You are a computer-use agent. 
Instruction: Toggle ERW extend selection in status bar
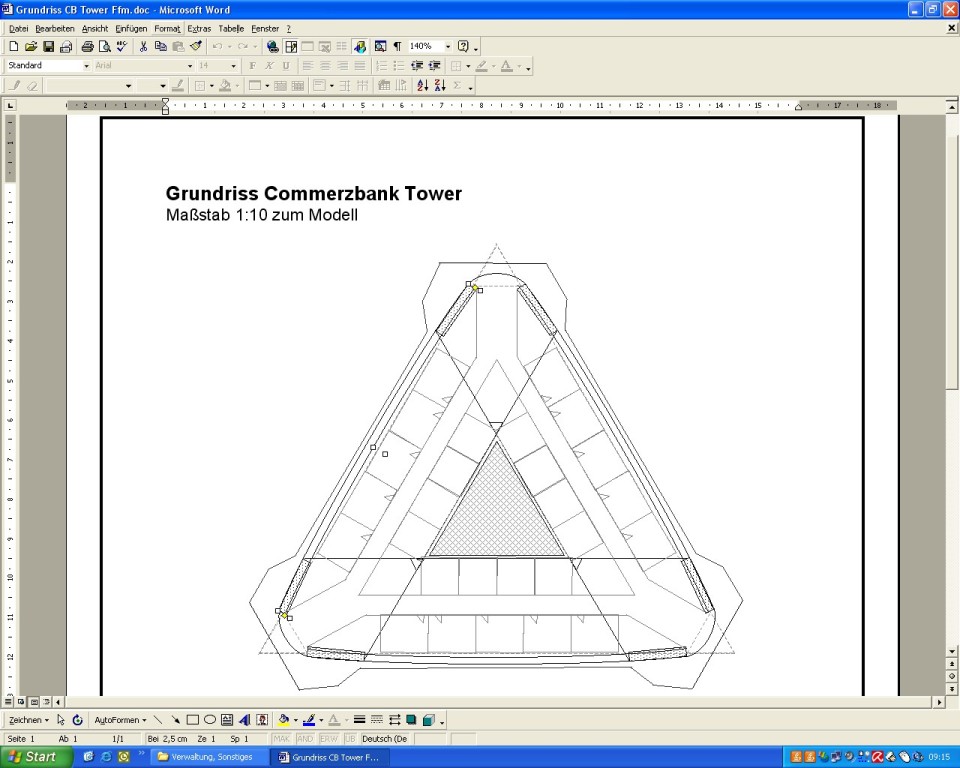coord(329,739)
